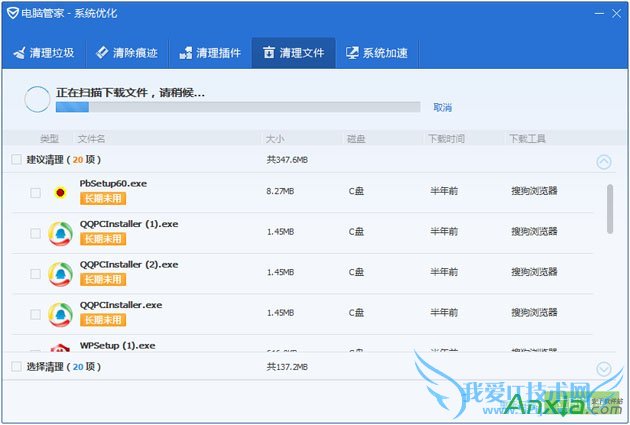Screen dimensions: 630x425
Task: Cancel the scan with 取消 link
Action: [442, 107]
